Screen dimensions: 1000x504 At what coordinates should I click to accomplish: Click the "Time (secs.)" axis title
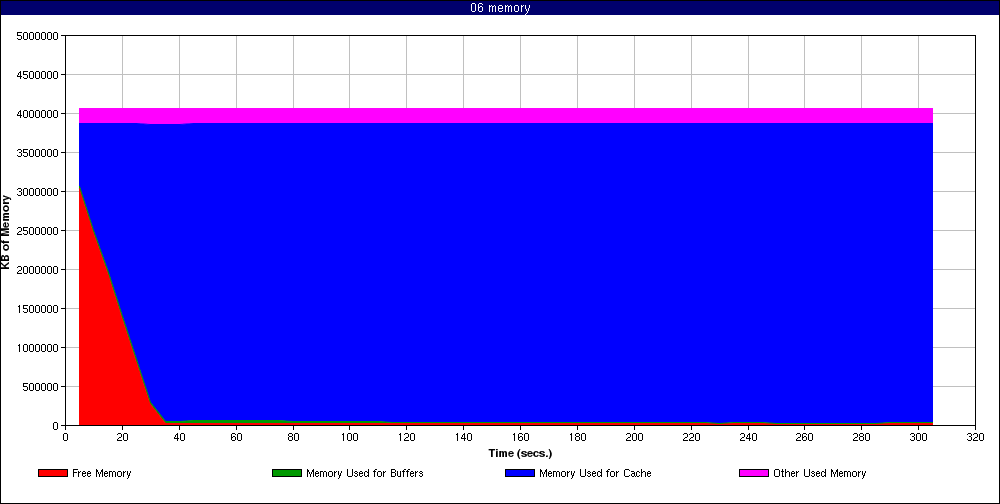520,453
